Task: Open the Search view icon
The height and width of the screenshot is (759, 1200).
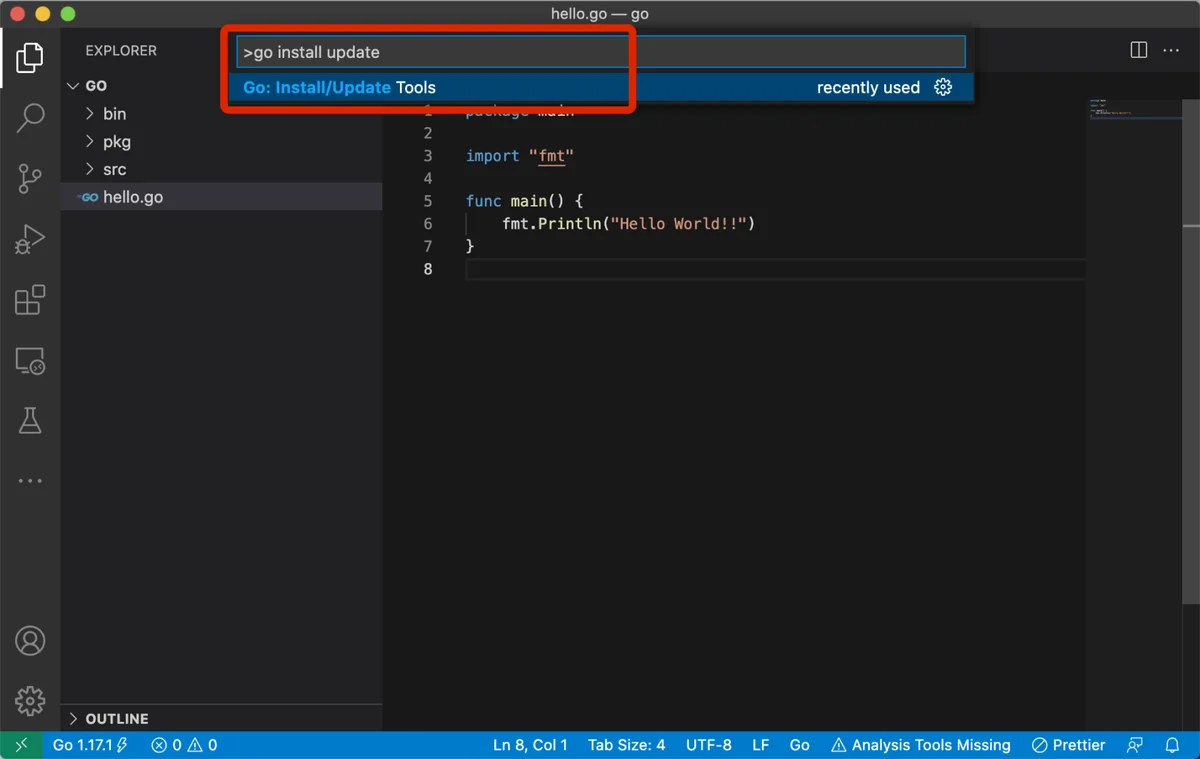Action: point(30,118)
